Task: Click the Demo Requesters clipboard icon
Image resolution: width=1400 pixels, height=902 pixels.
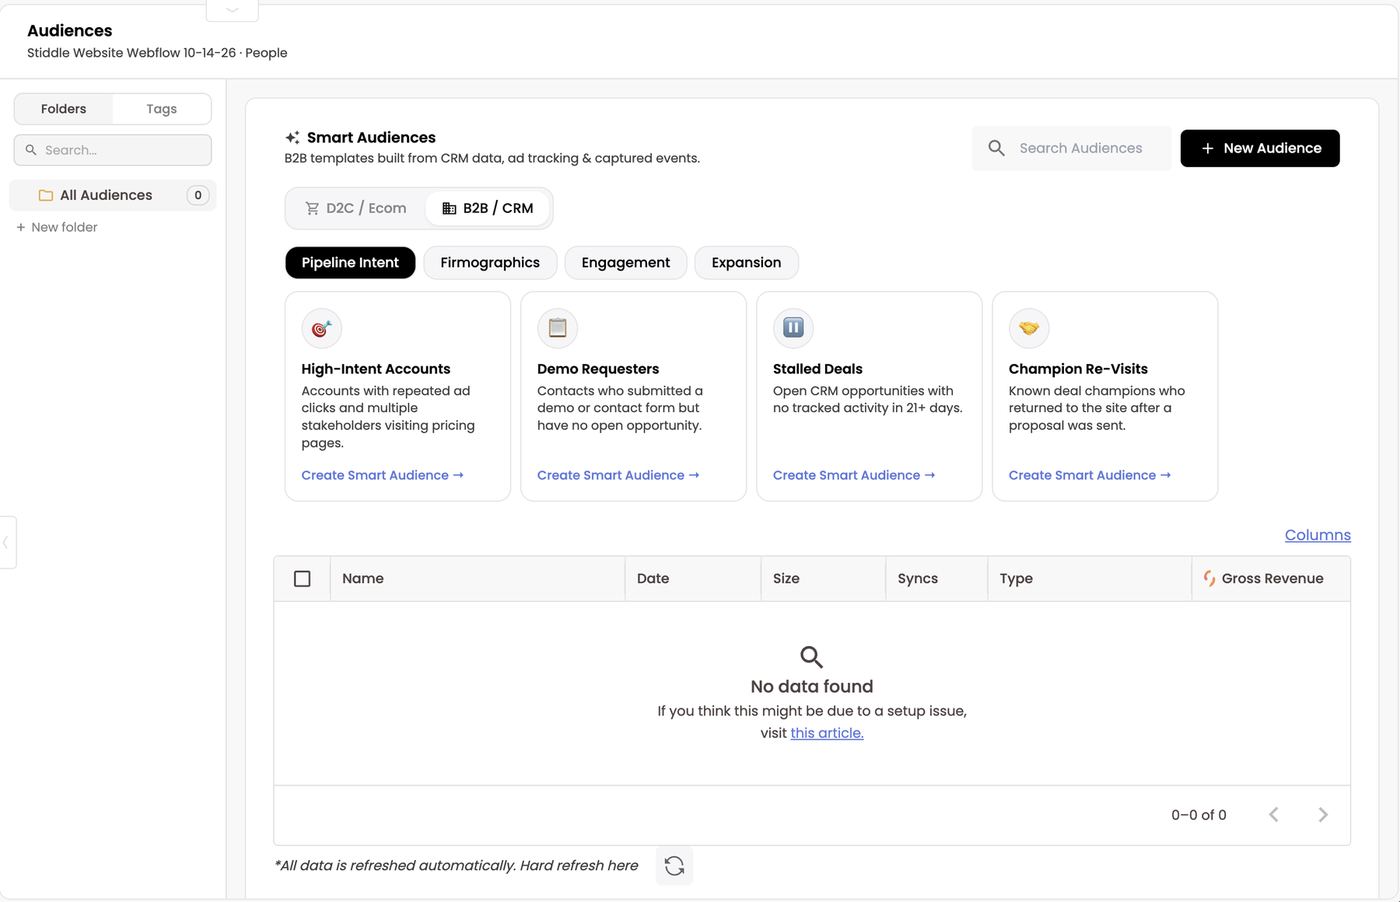Action: 557,328
